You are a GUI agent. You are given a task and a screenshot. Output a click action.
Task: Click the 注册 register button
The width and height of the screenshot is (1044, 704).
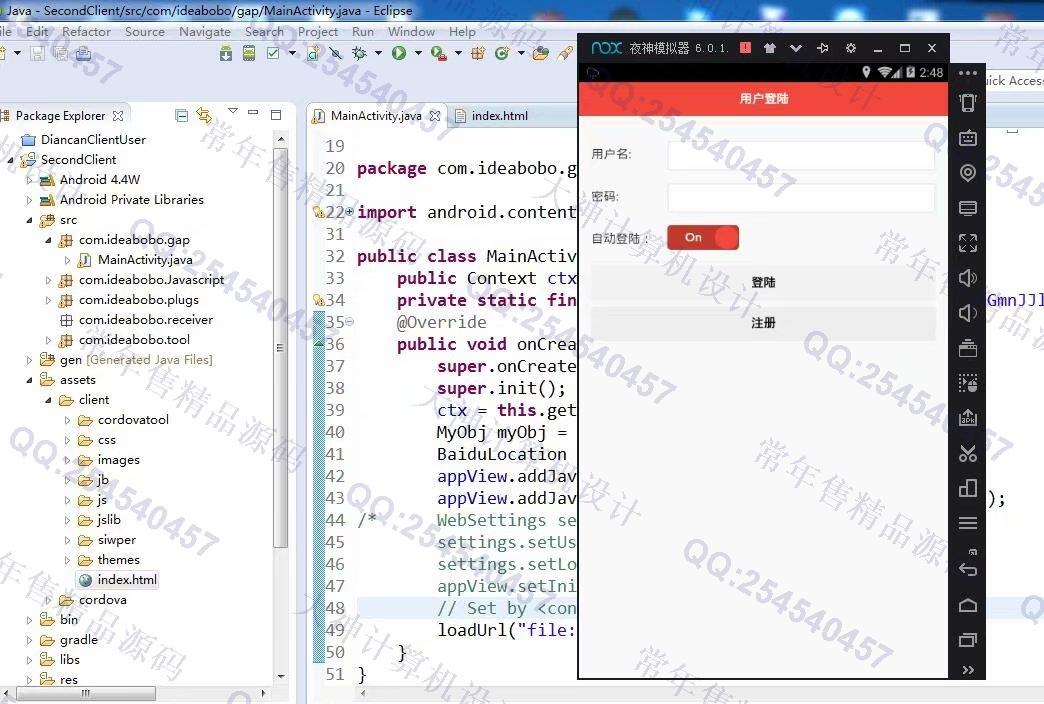coord(763,323)
